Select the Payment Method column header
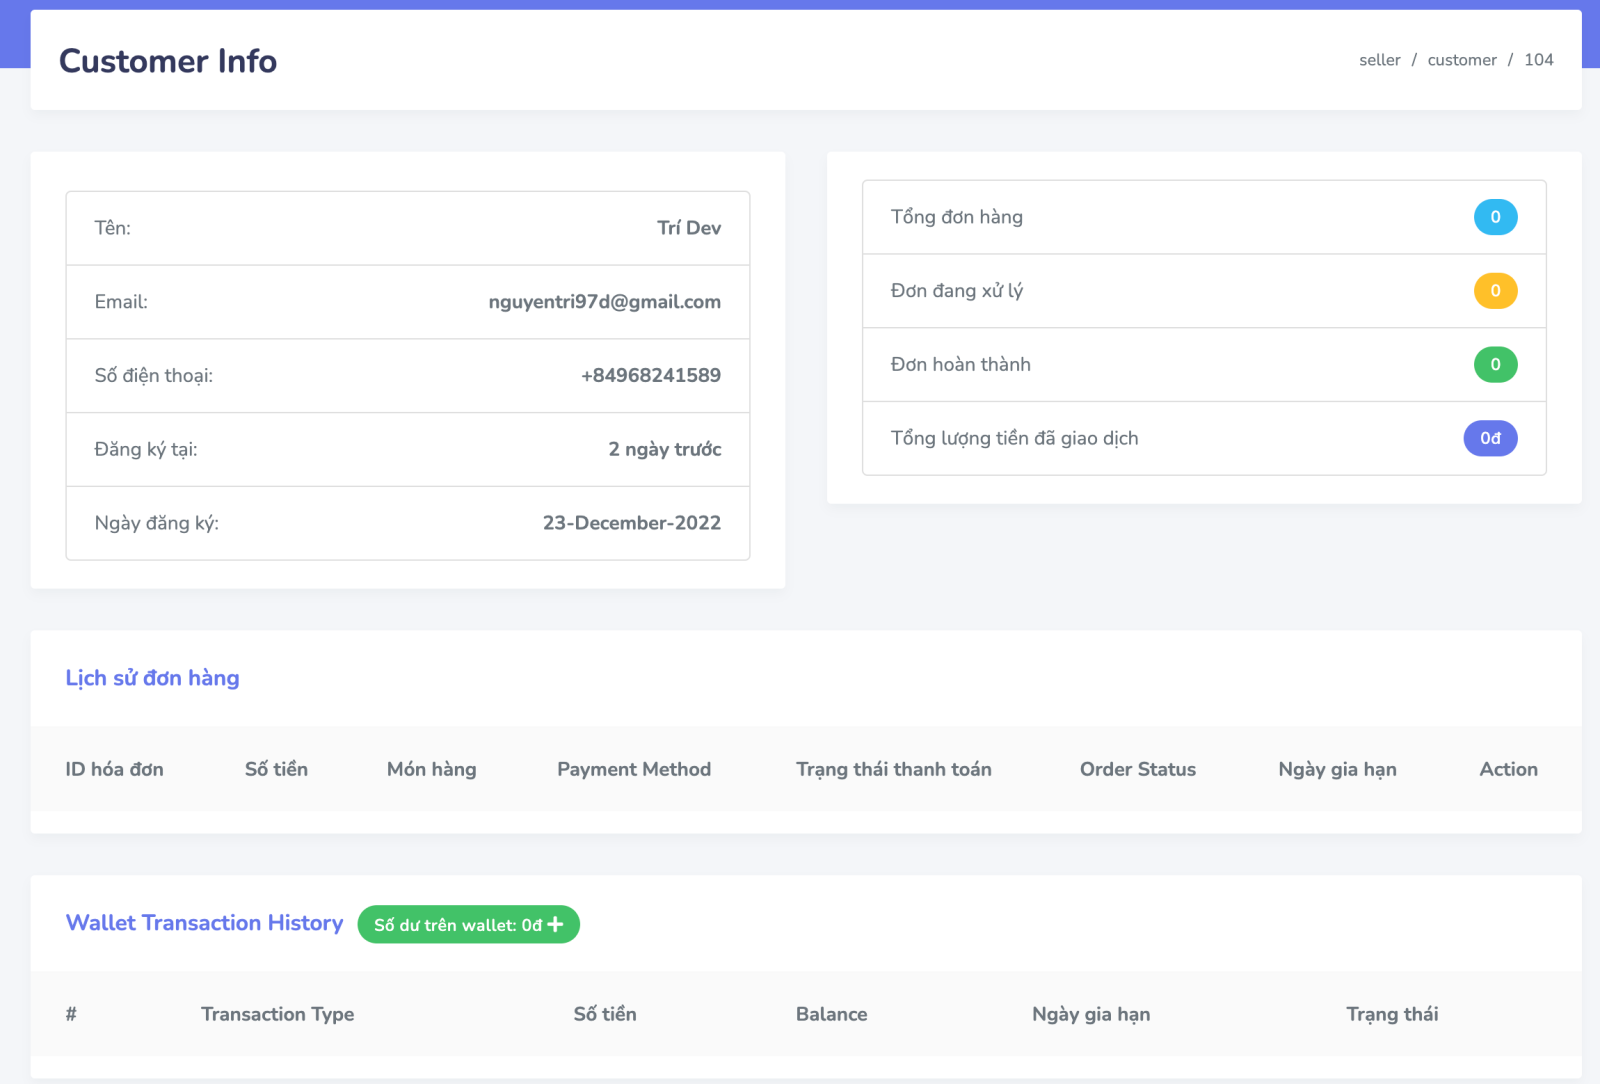Viewport: 1600px width, 1084px height. [634, 769]
